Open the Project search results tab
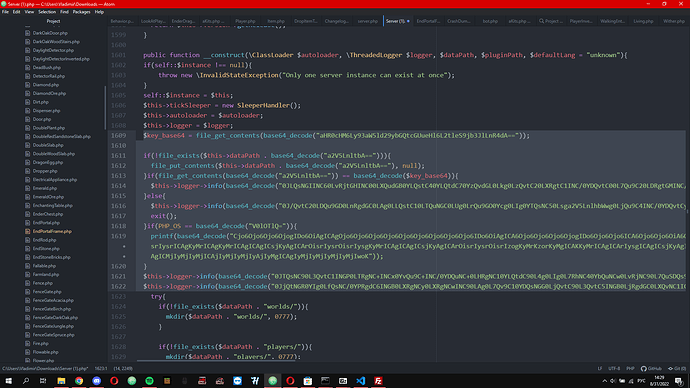The image size is (690, 388). [551, 21]
